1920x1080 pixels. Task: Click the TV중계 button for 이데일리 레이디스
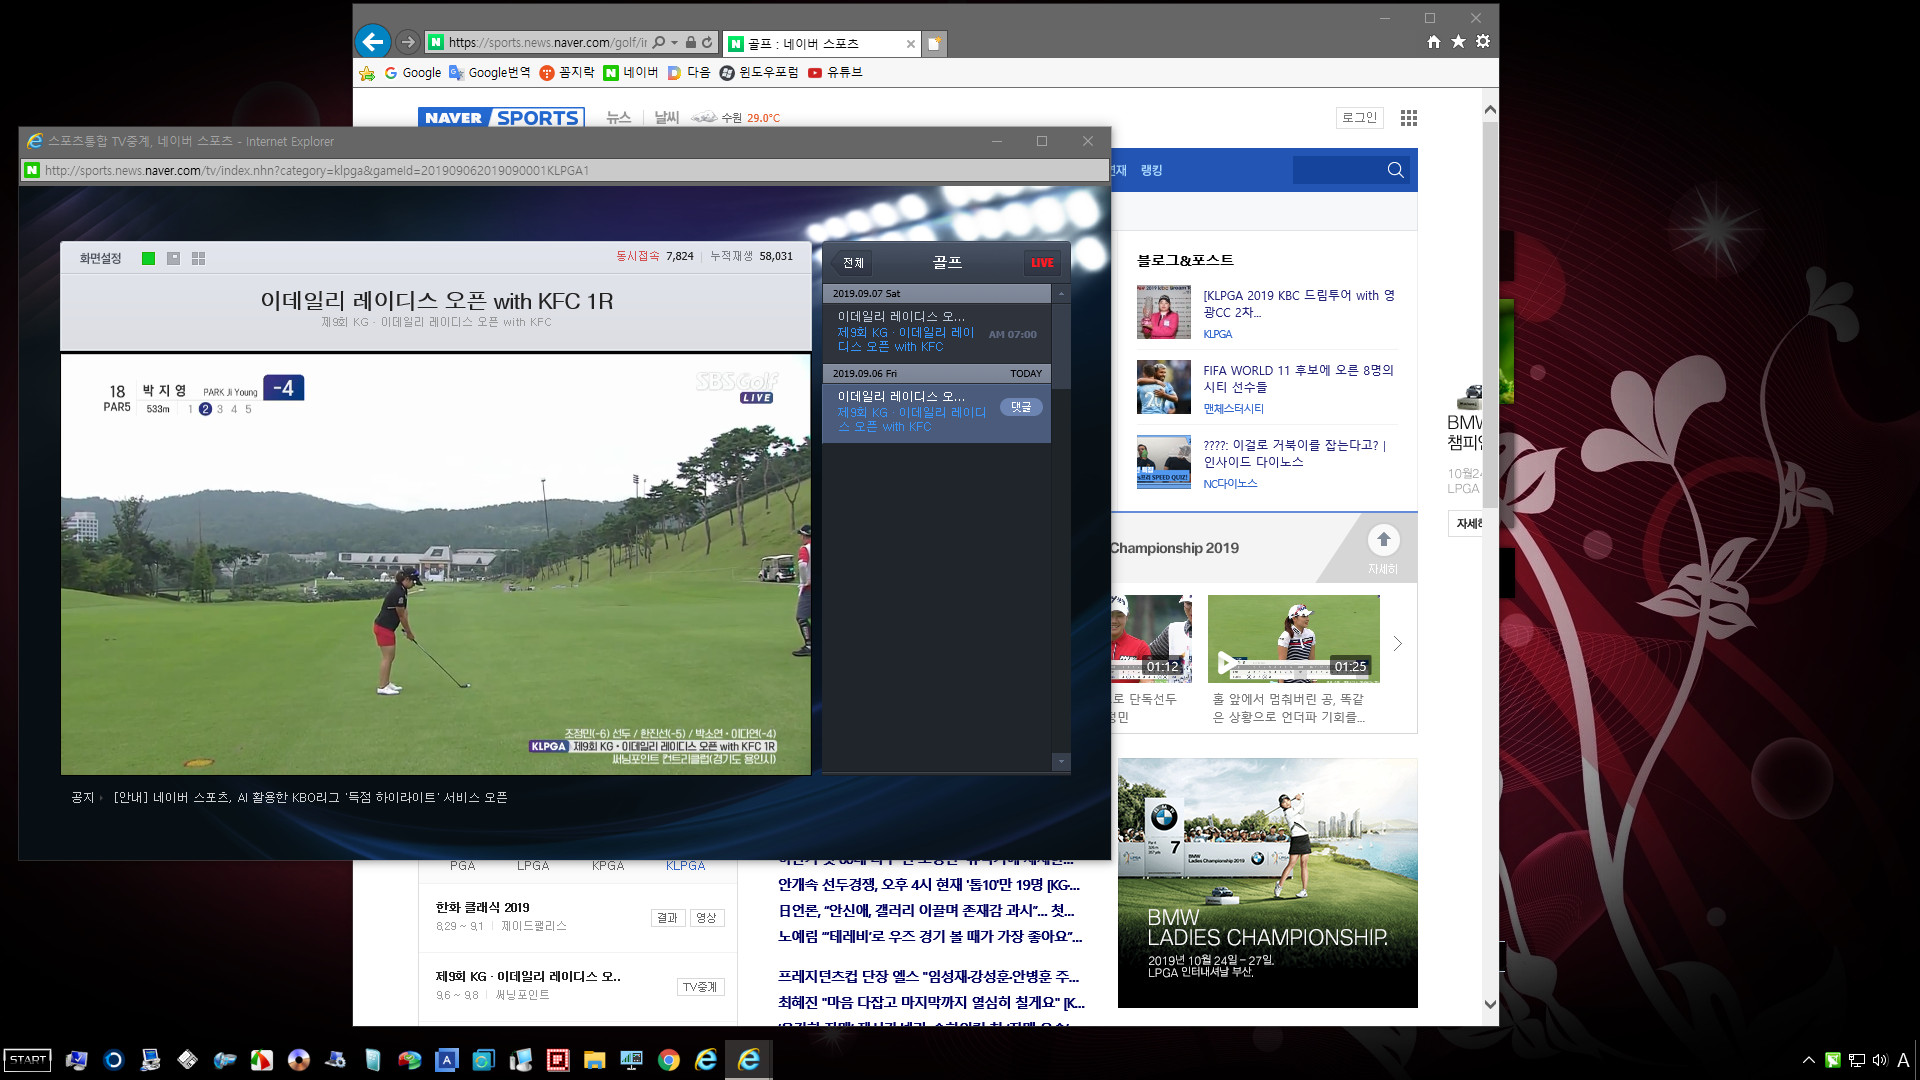700,987
